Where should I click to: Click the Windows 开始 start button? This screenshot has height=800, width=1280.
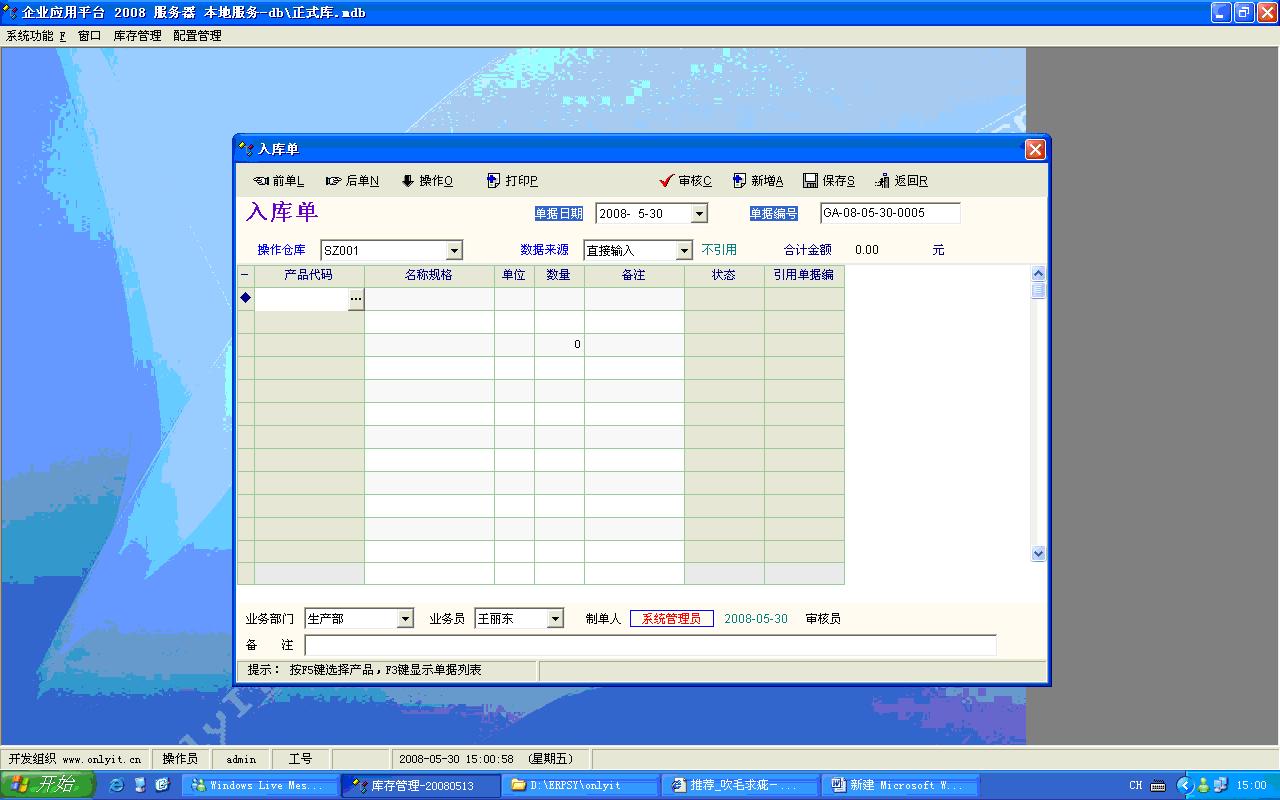(47, 785)
